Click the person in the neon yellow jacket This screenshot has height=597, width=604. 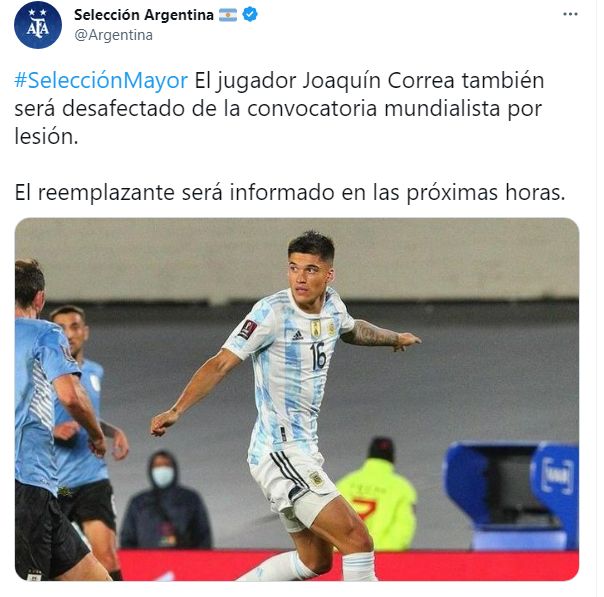(x=376, y=497)
